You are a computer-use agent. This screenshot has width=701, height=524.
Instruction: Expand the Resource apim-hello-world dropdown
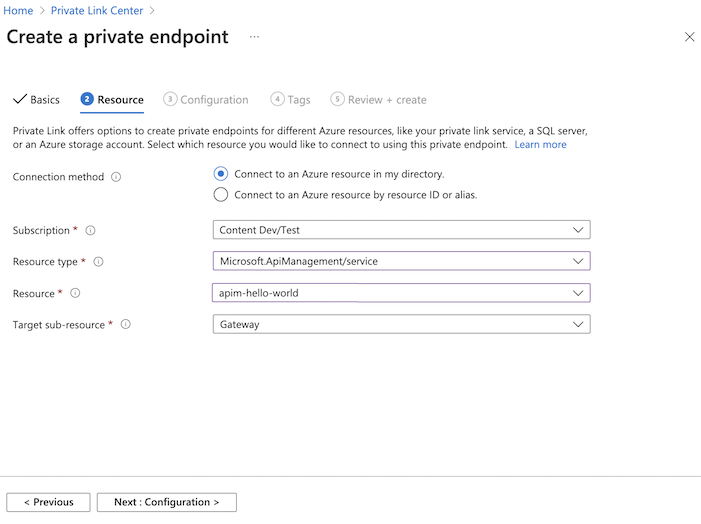point(401,293)
